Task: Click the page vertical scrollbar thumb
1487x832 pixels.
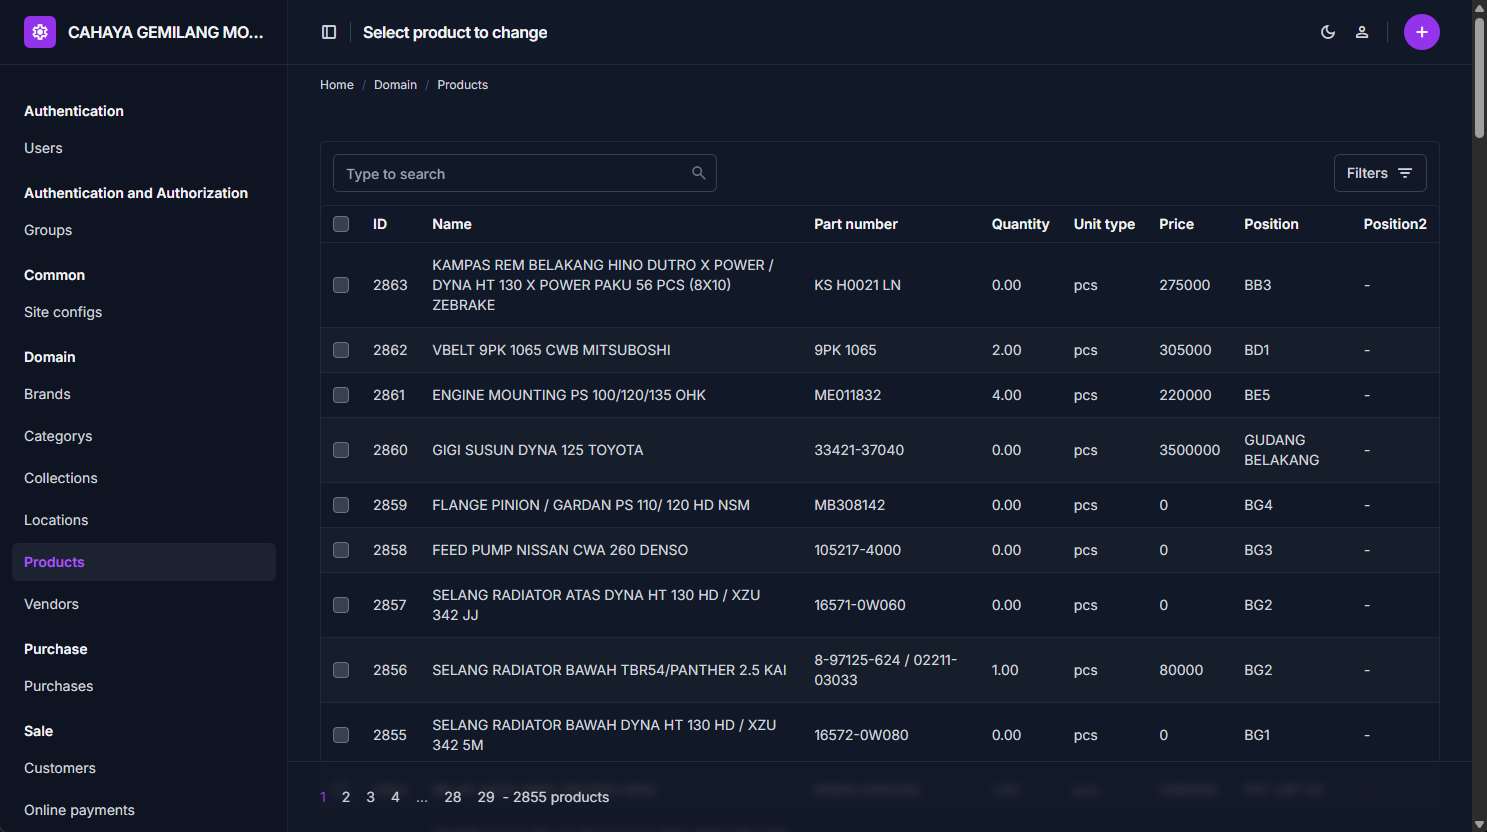Action: [1479, 76]
